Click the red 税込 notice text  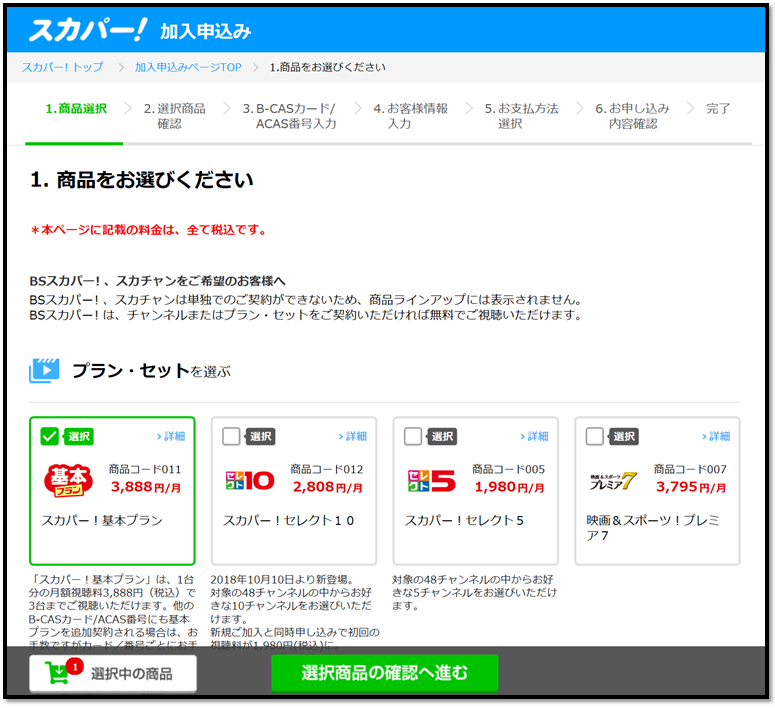148,230
